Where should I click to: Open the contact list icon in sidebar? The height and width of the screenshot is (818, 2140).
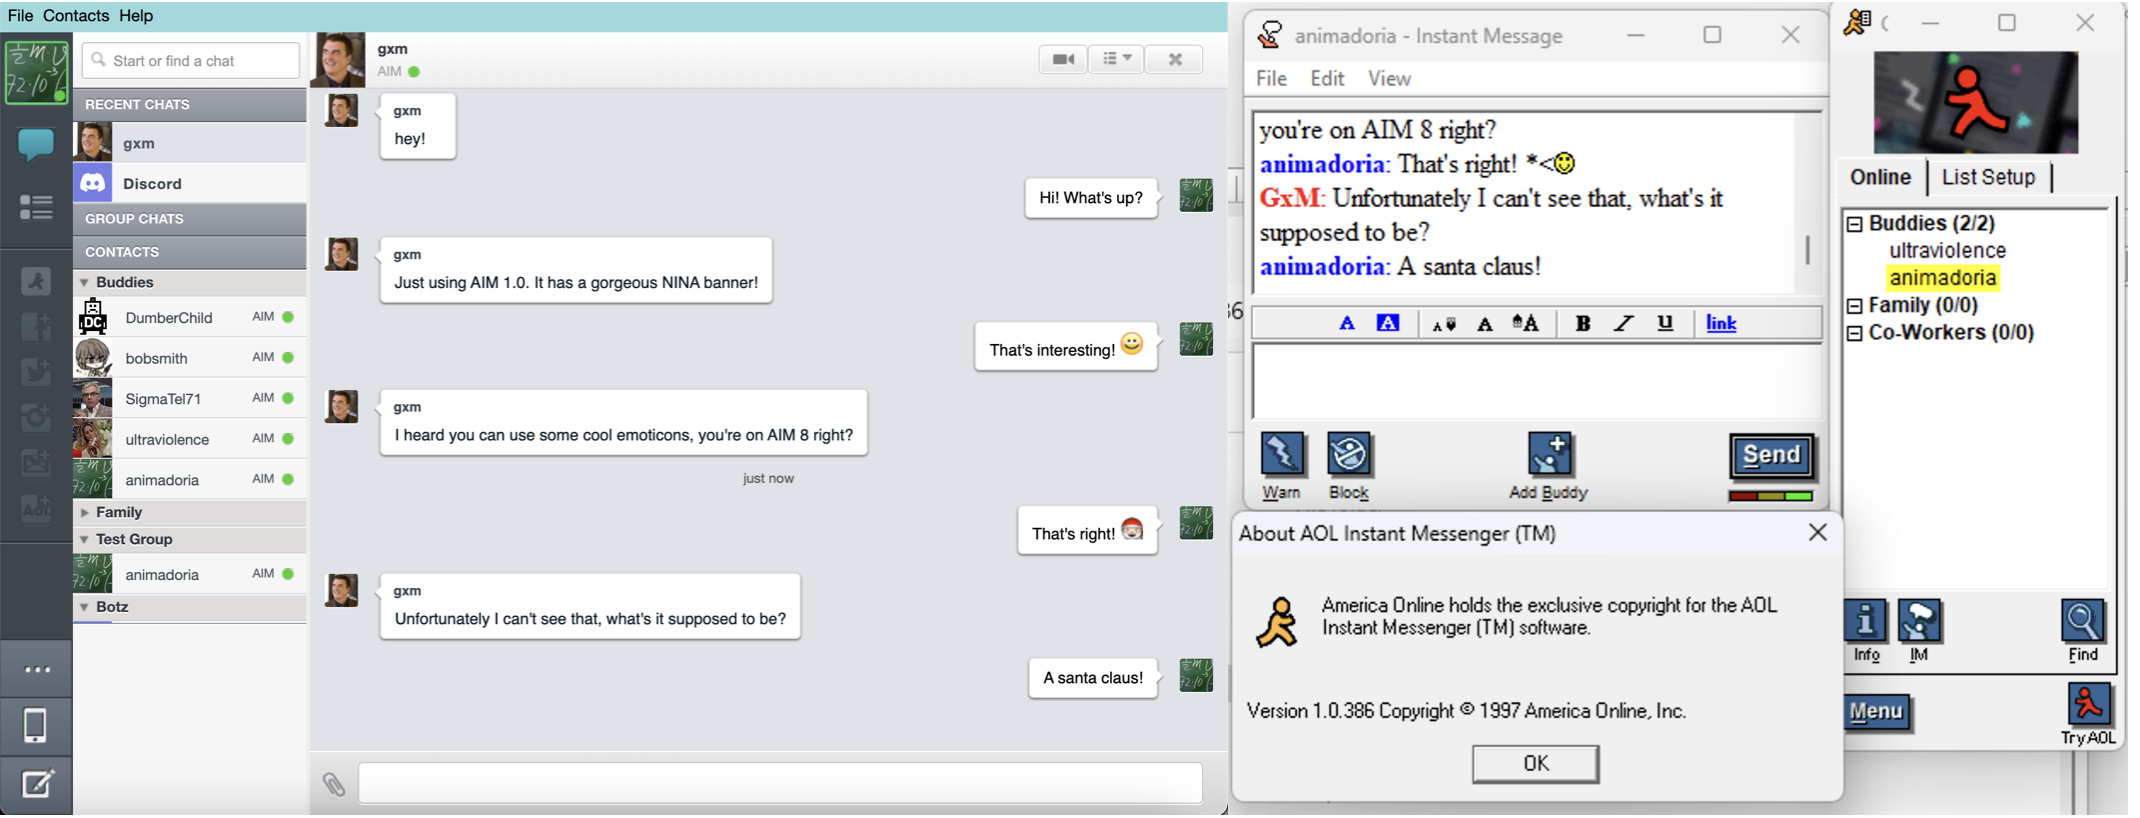[x=36, y=208]
